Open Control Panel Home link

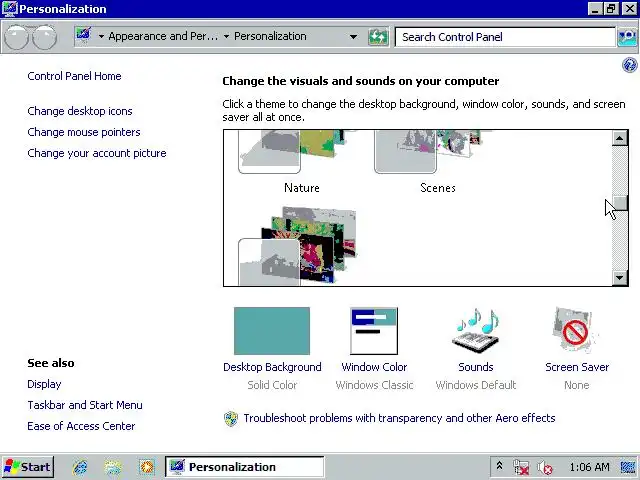[74, 76]
